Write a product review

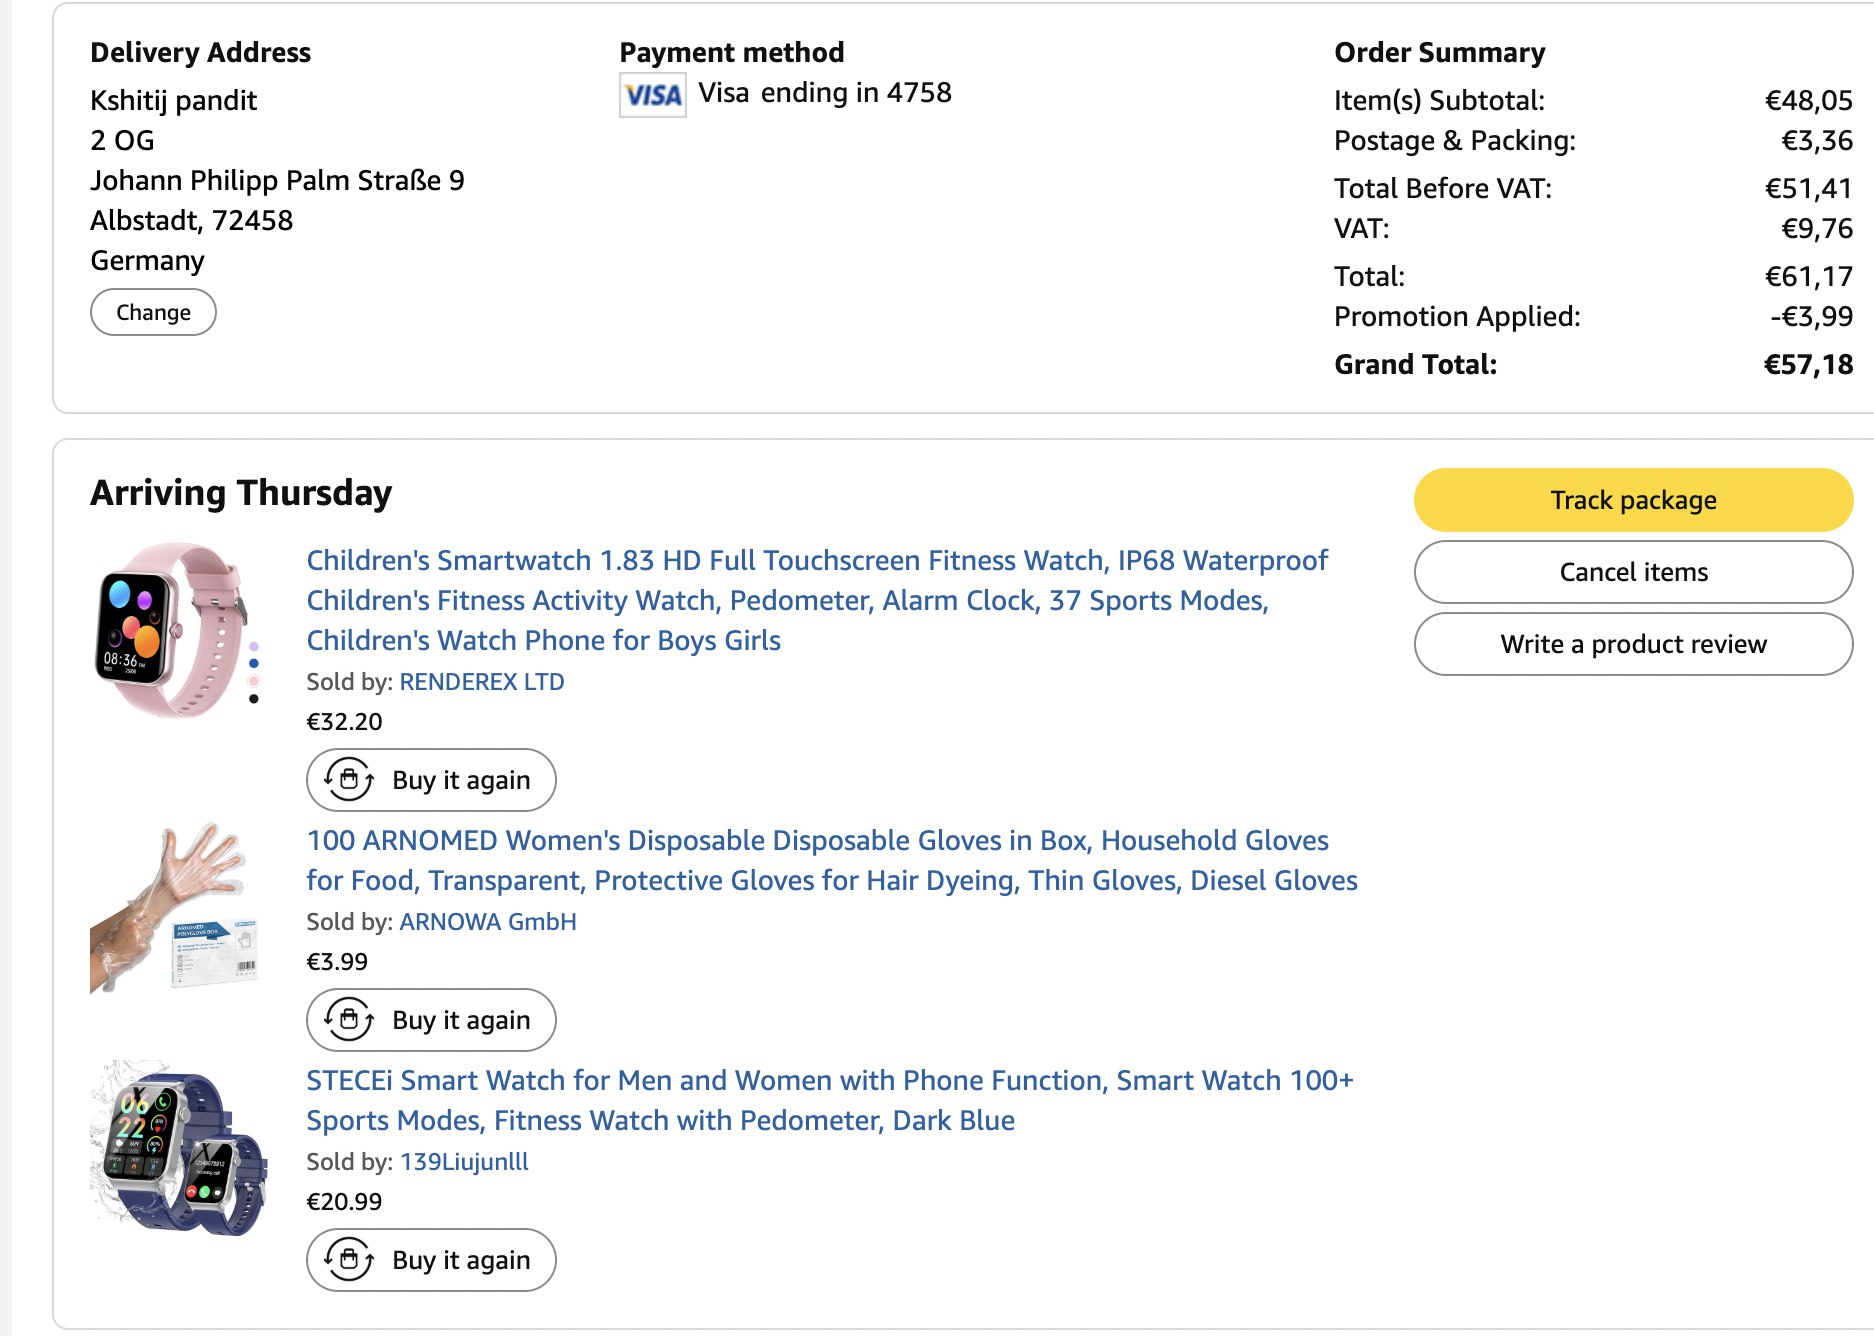tap(1632, 644)
